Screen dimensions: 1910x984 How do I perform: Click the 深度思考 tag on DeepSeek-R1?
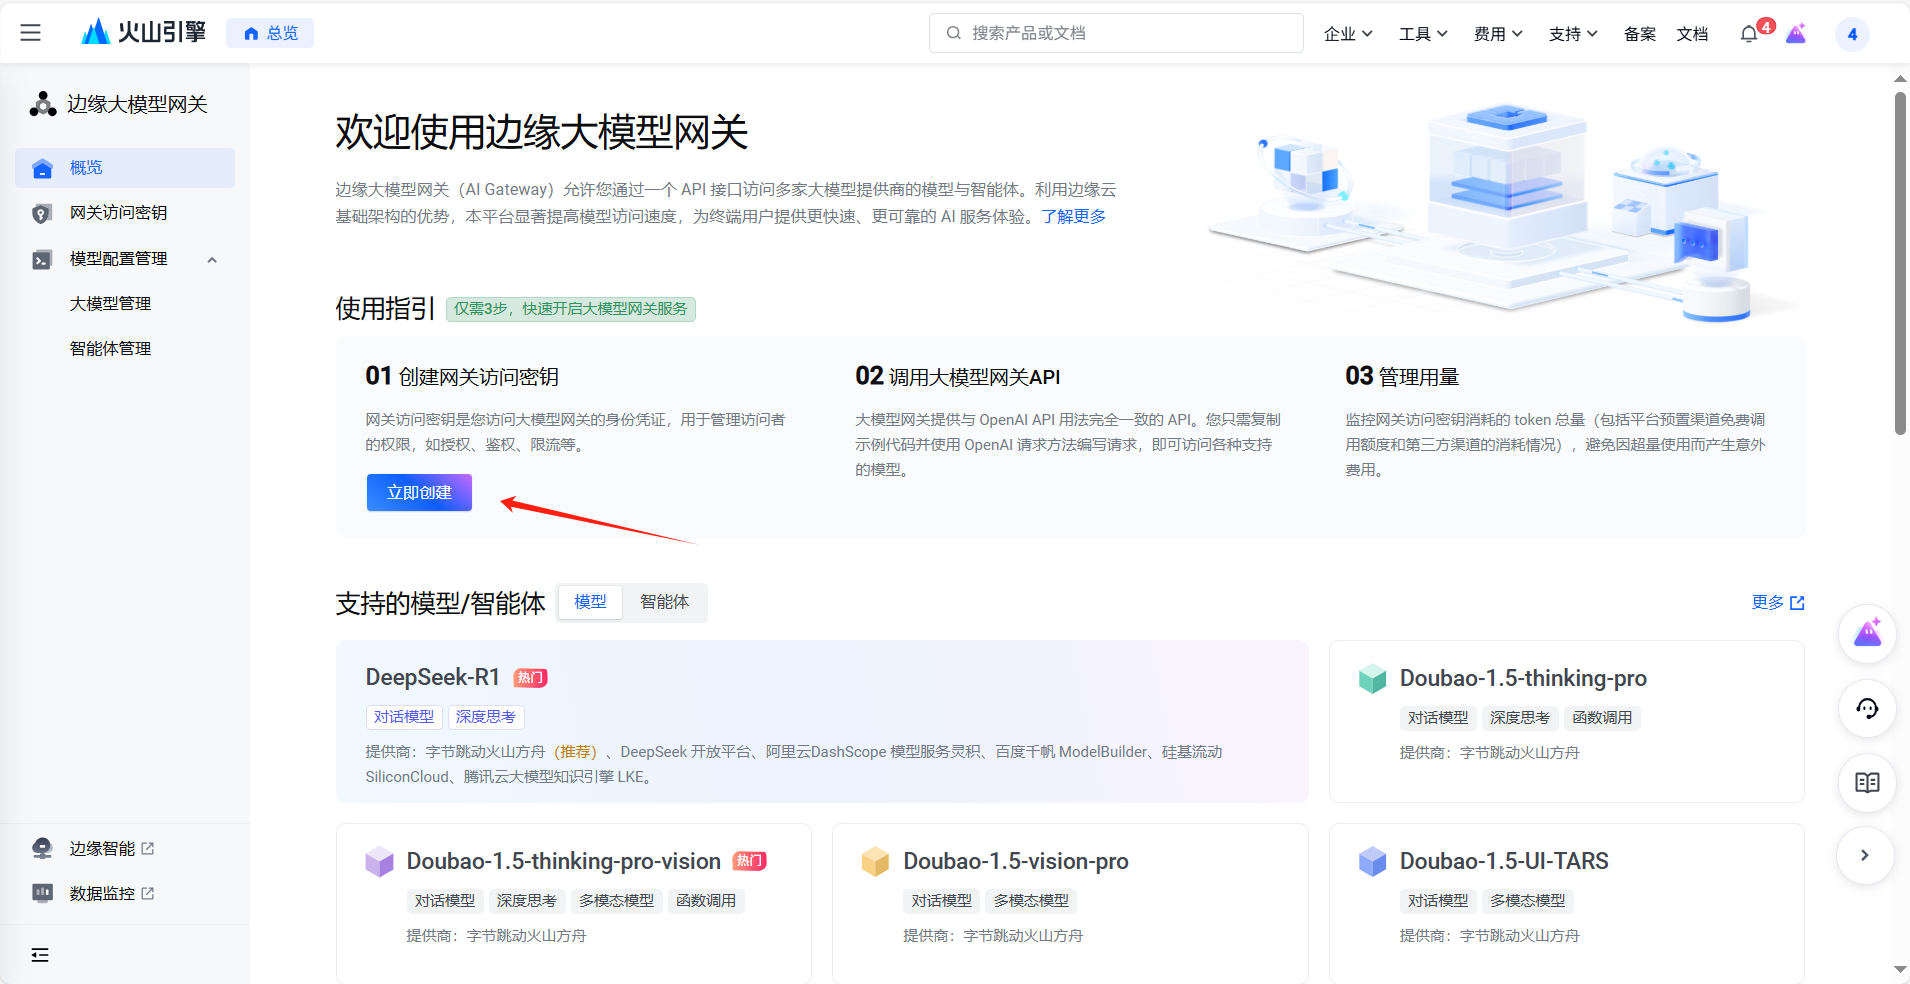pos(486,717)
